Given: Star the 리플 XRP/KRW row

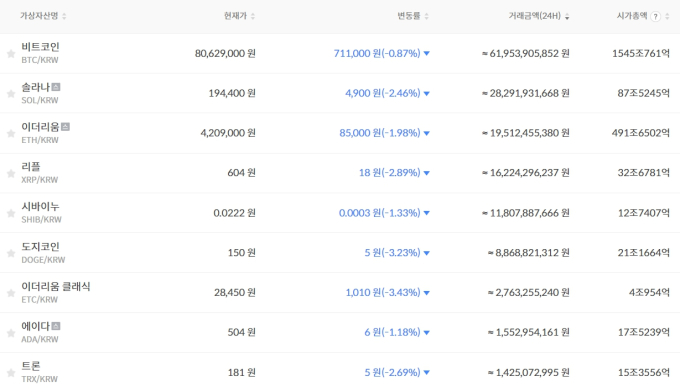Looking at the screenshot, I should 11,173.
